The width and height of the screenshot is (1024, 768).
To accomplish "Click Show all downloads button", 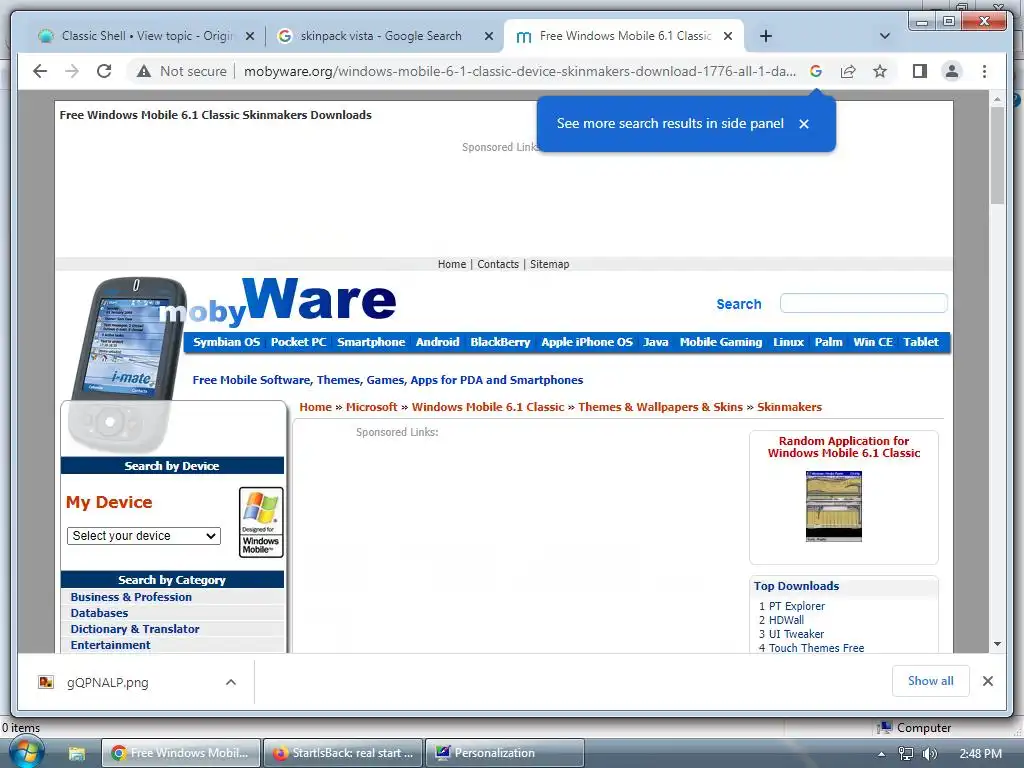I will (x=931, y=681).
